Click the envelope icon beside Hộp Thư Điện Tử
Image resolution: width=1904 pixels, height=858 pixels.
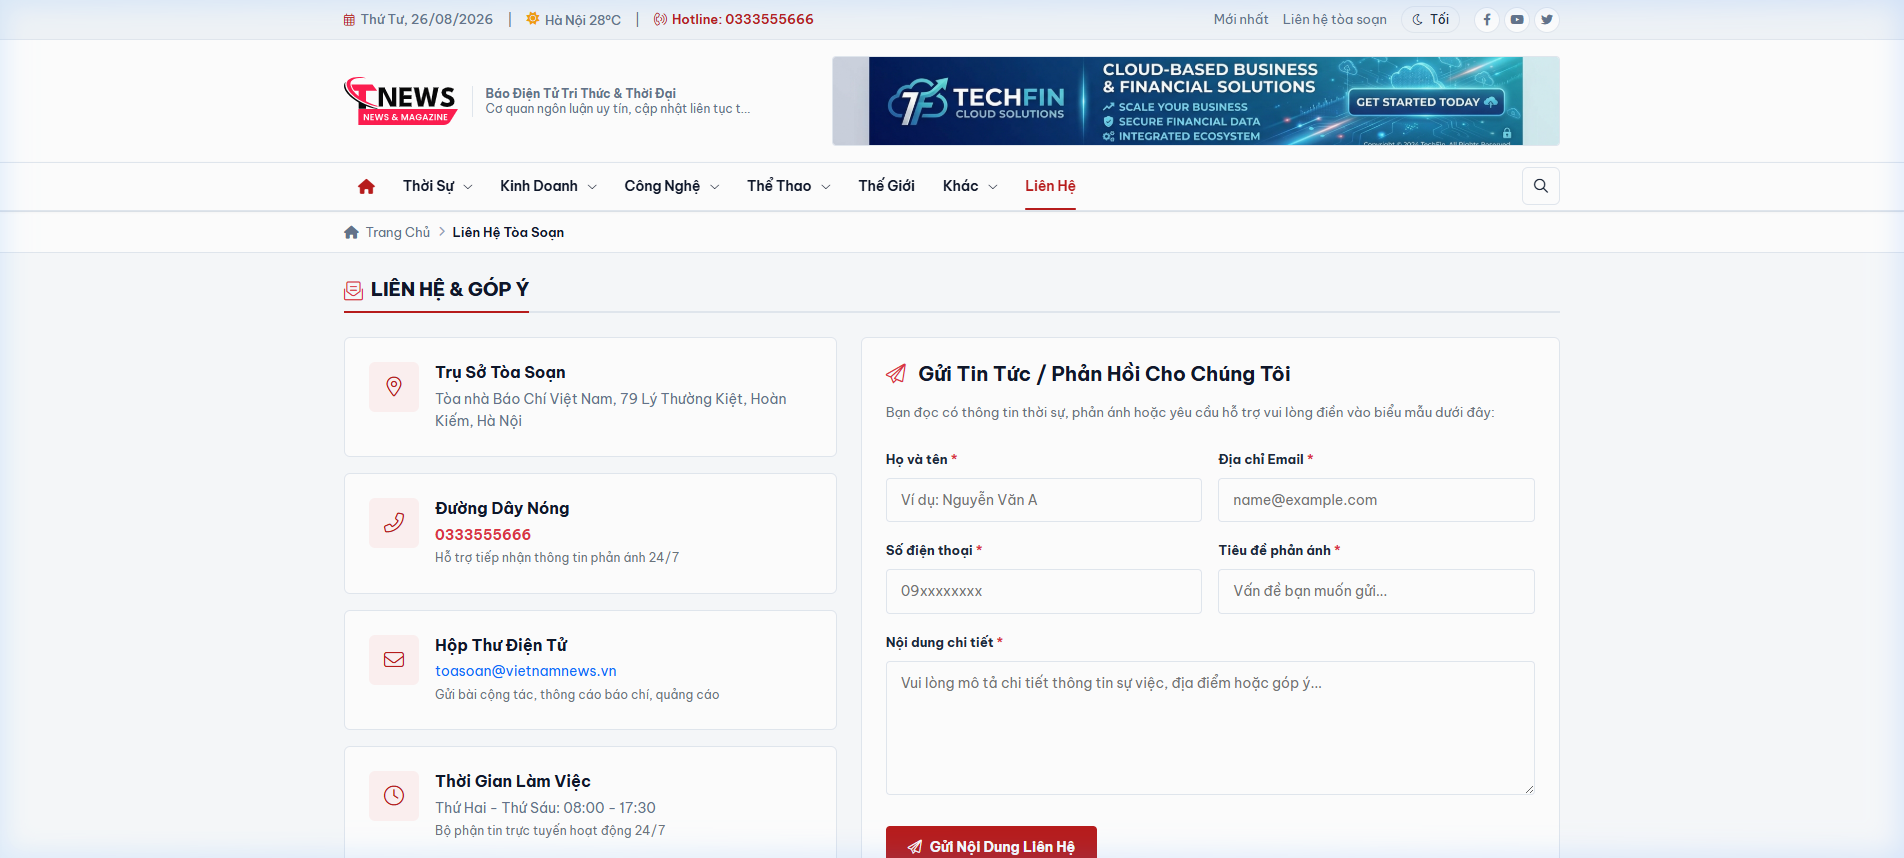pyautogui.click(x=394, y=660)
